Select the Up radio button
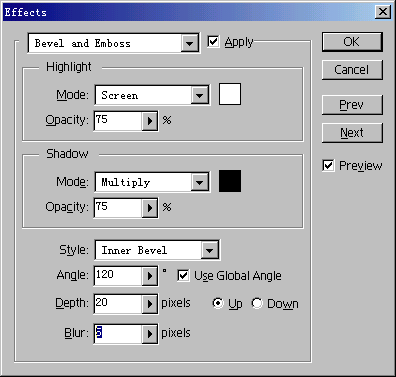The image size is (396, 377). [218, 303]
